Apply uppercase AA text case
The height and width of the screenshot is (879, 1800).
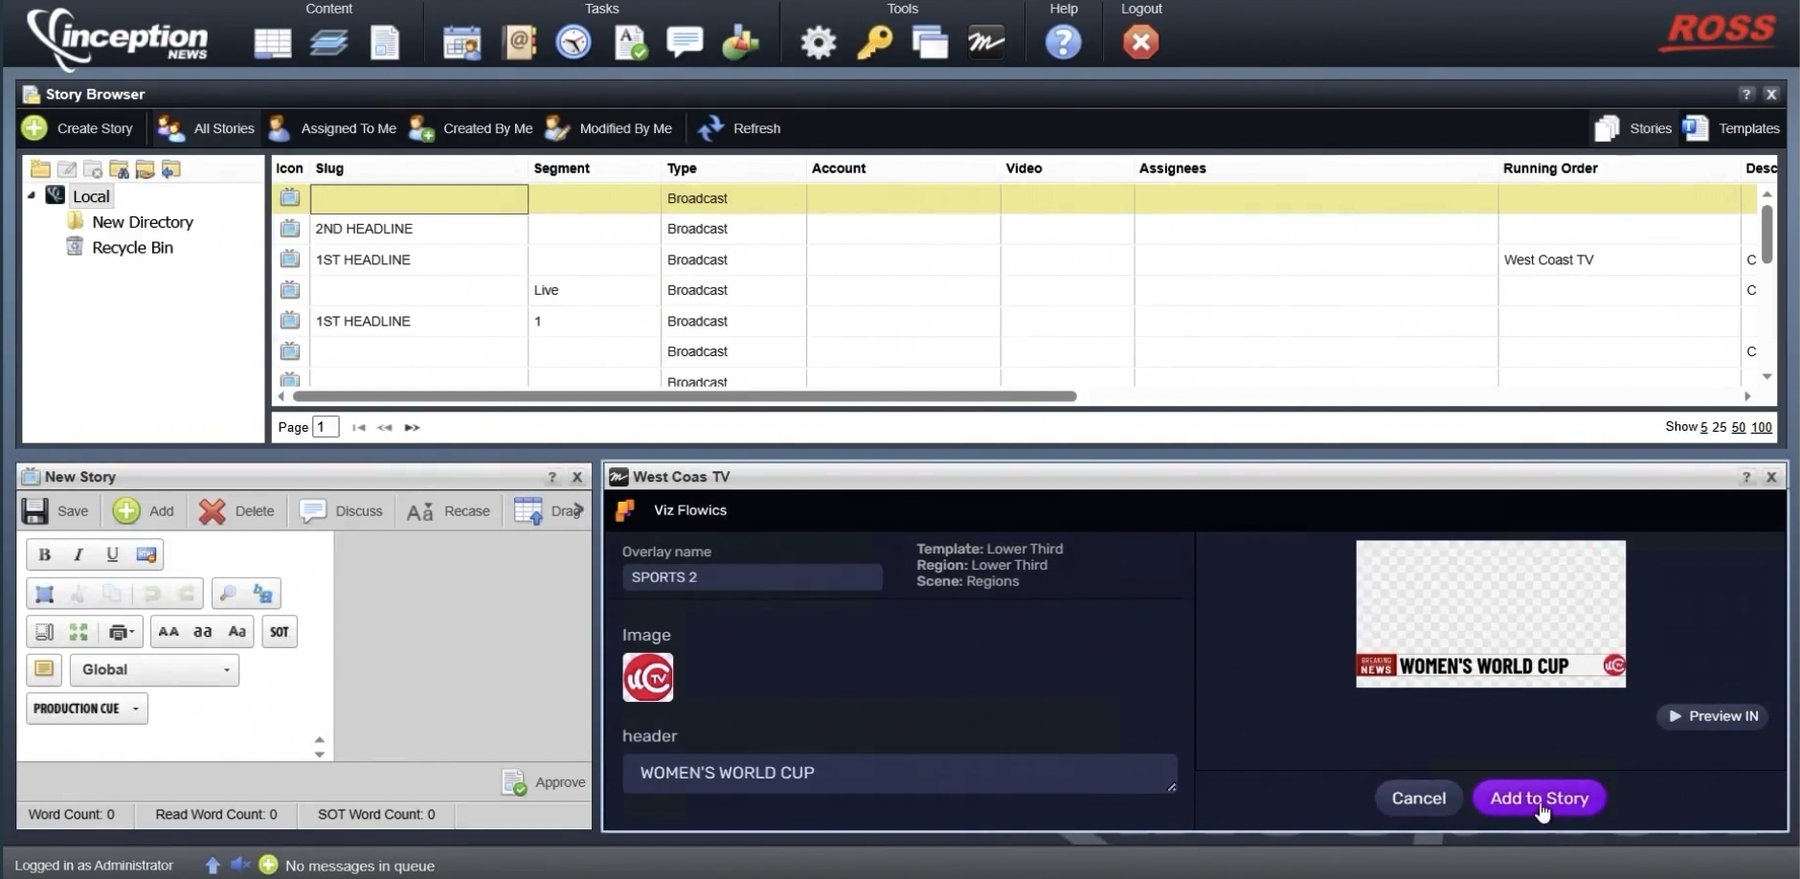pos(168,632)
